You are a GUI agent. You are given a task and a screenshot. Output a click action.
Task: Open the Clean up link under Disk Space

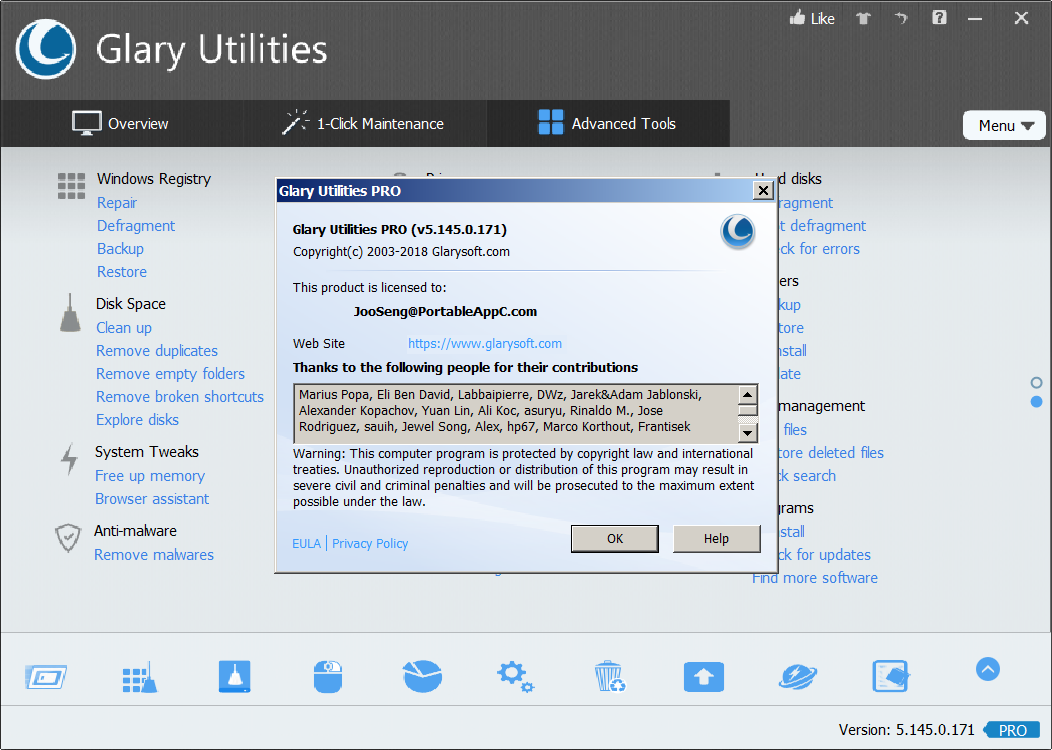pyautogui.click(x=124, y=328)
